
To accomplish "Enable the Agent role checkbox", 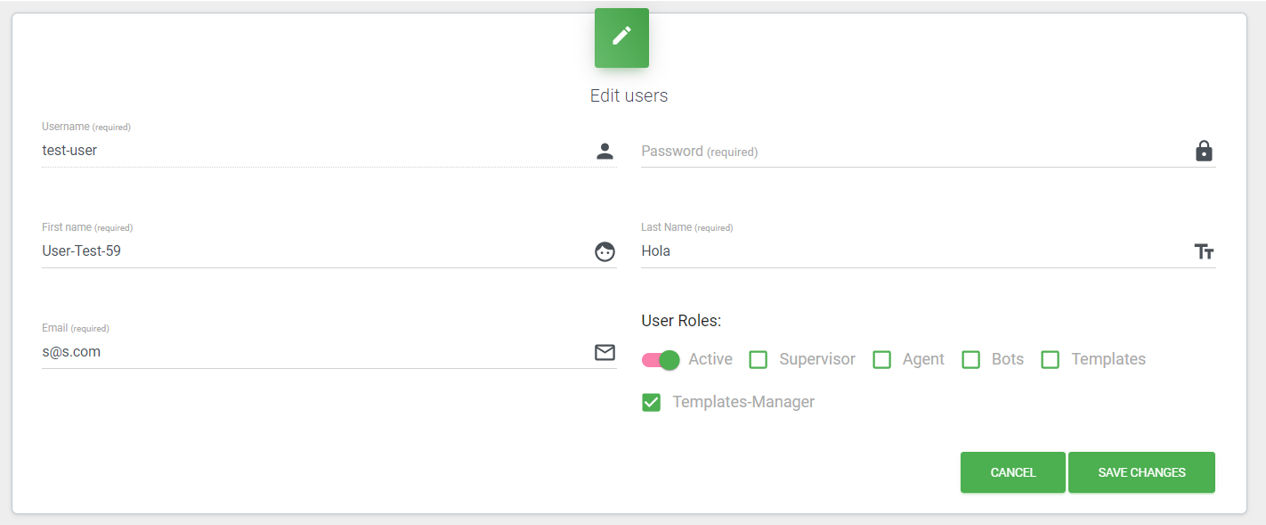I will [x=882, y=360].
